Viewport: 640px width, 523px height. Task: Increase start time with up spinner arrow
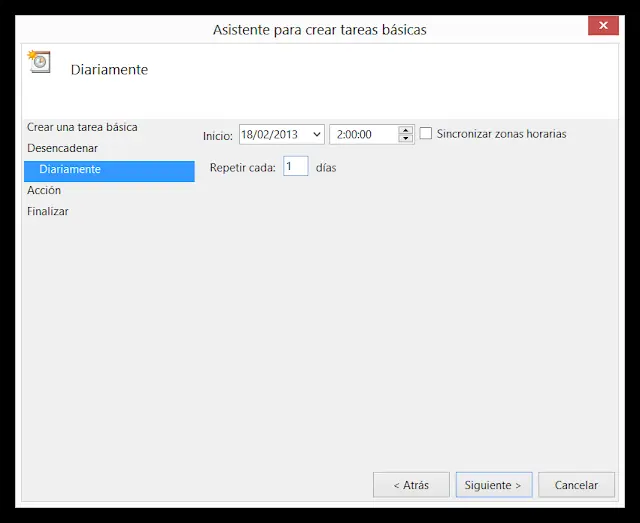coord(405,130)
